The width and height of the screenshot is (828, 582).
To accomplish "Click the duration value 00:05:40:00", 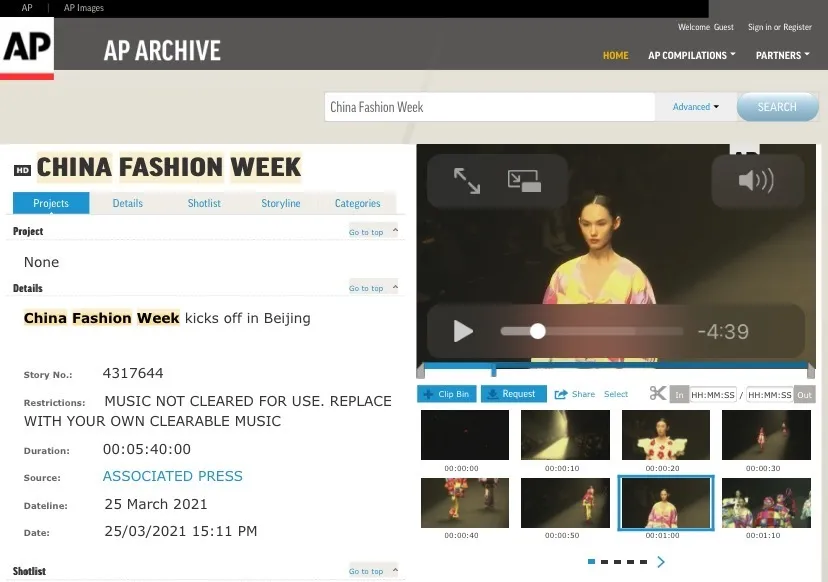I will pyautogui.click(x=147, y=449).
